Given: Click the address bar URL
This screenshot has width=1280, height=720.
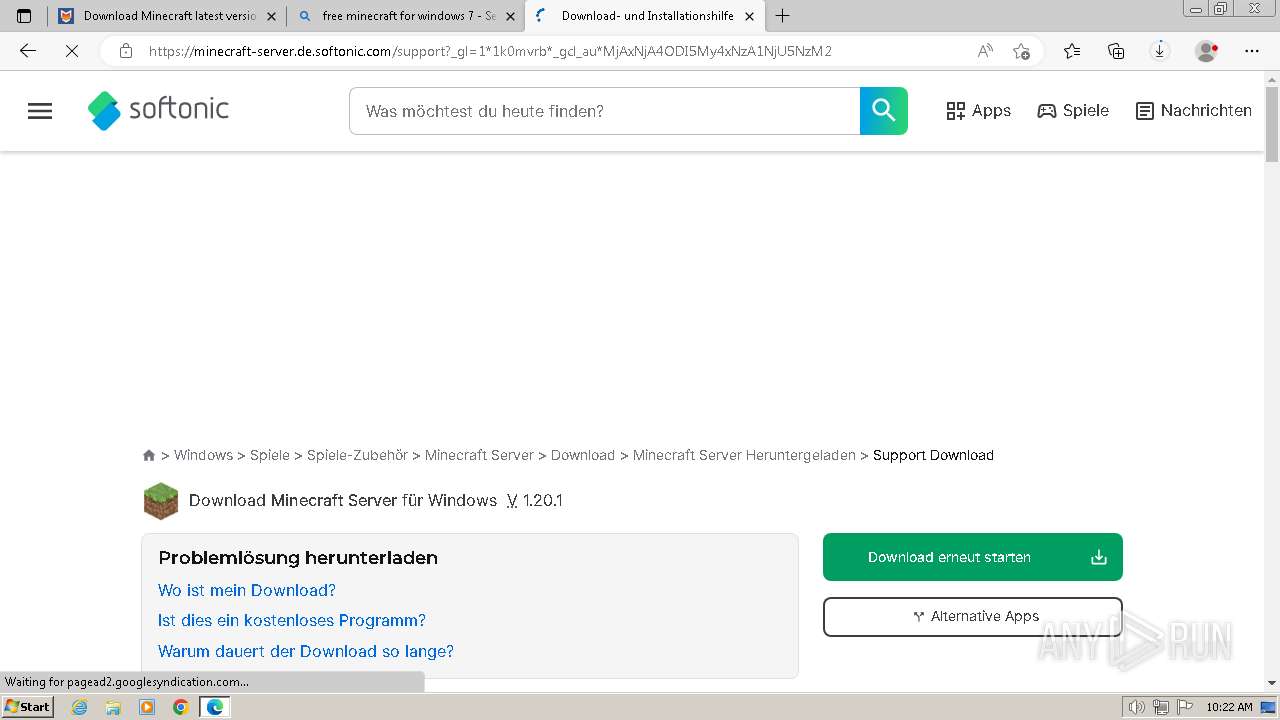Looking at the screenshot, I should point(490,51).
